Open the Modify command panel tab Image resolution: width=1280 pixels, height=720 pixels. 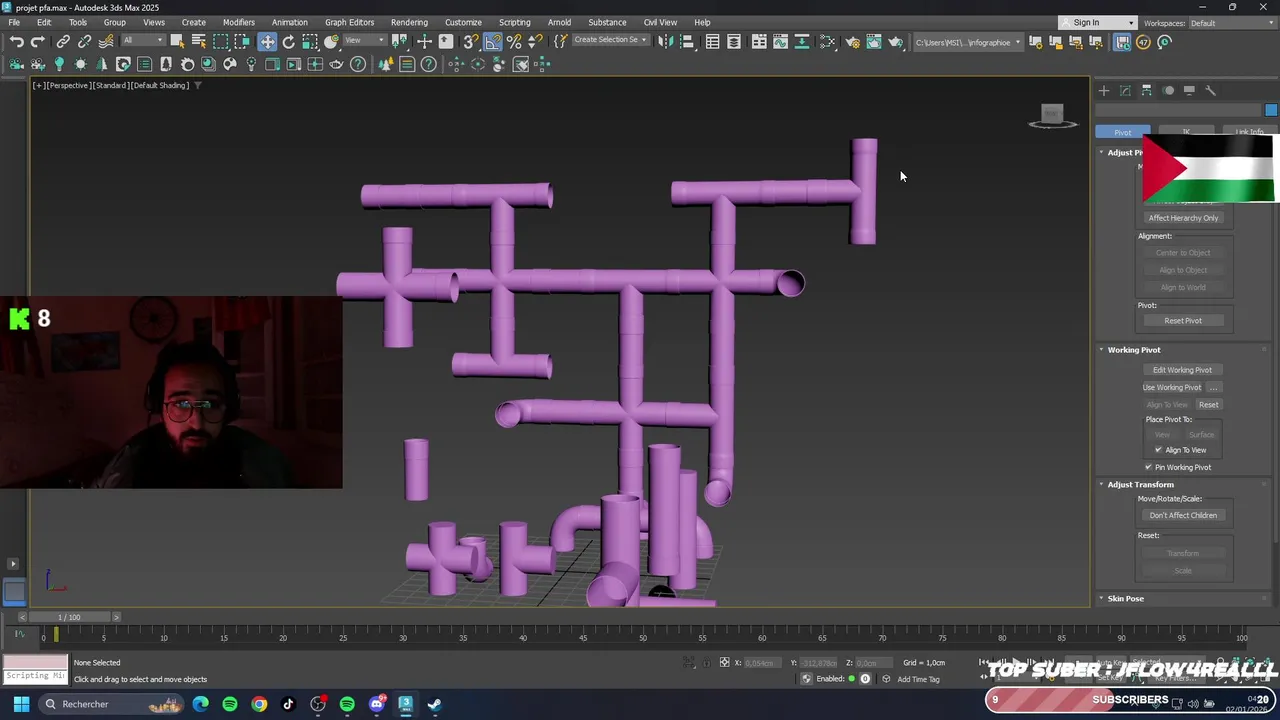click(1125, 91)
